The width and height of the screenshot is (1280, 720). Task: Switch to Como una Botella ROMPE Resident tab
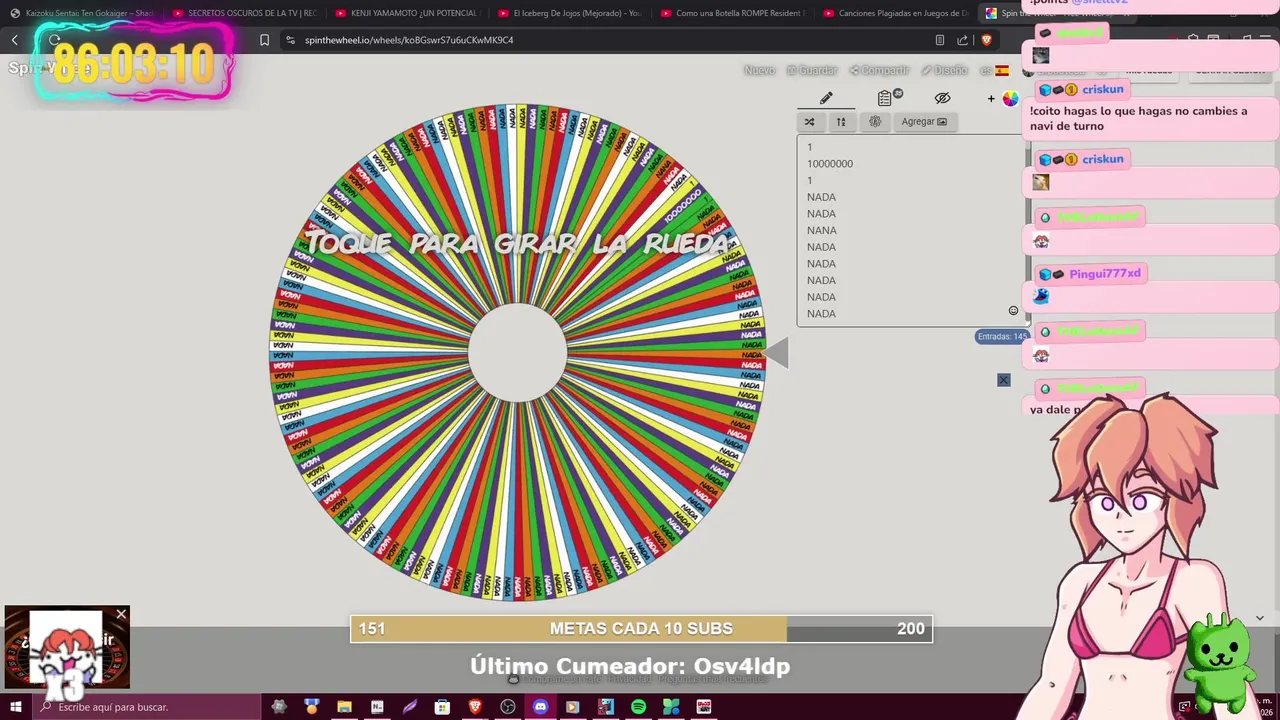[731, 13]
